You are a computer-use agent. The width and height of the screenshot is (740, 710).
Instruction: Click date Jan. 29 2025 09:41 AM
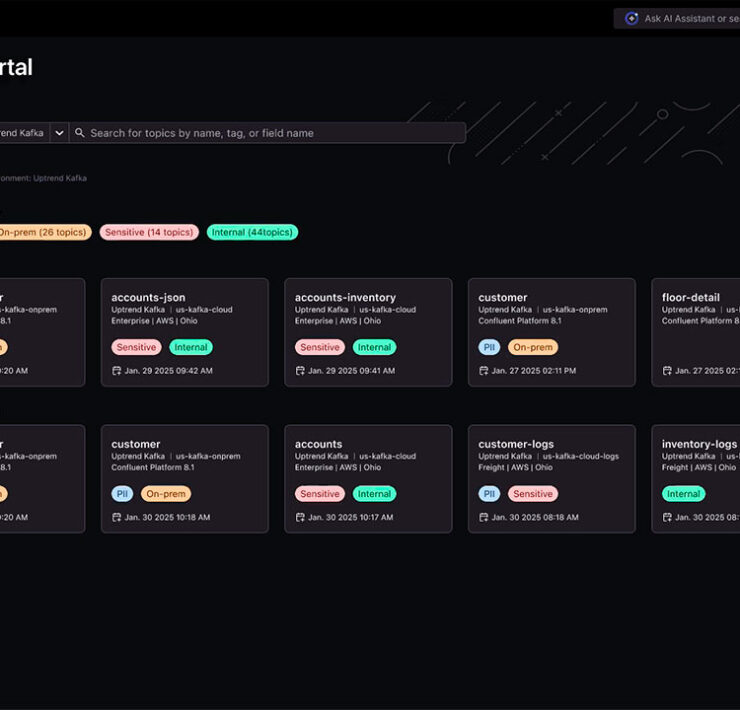(x=352, y=371)
